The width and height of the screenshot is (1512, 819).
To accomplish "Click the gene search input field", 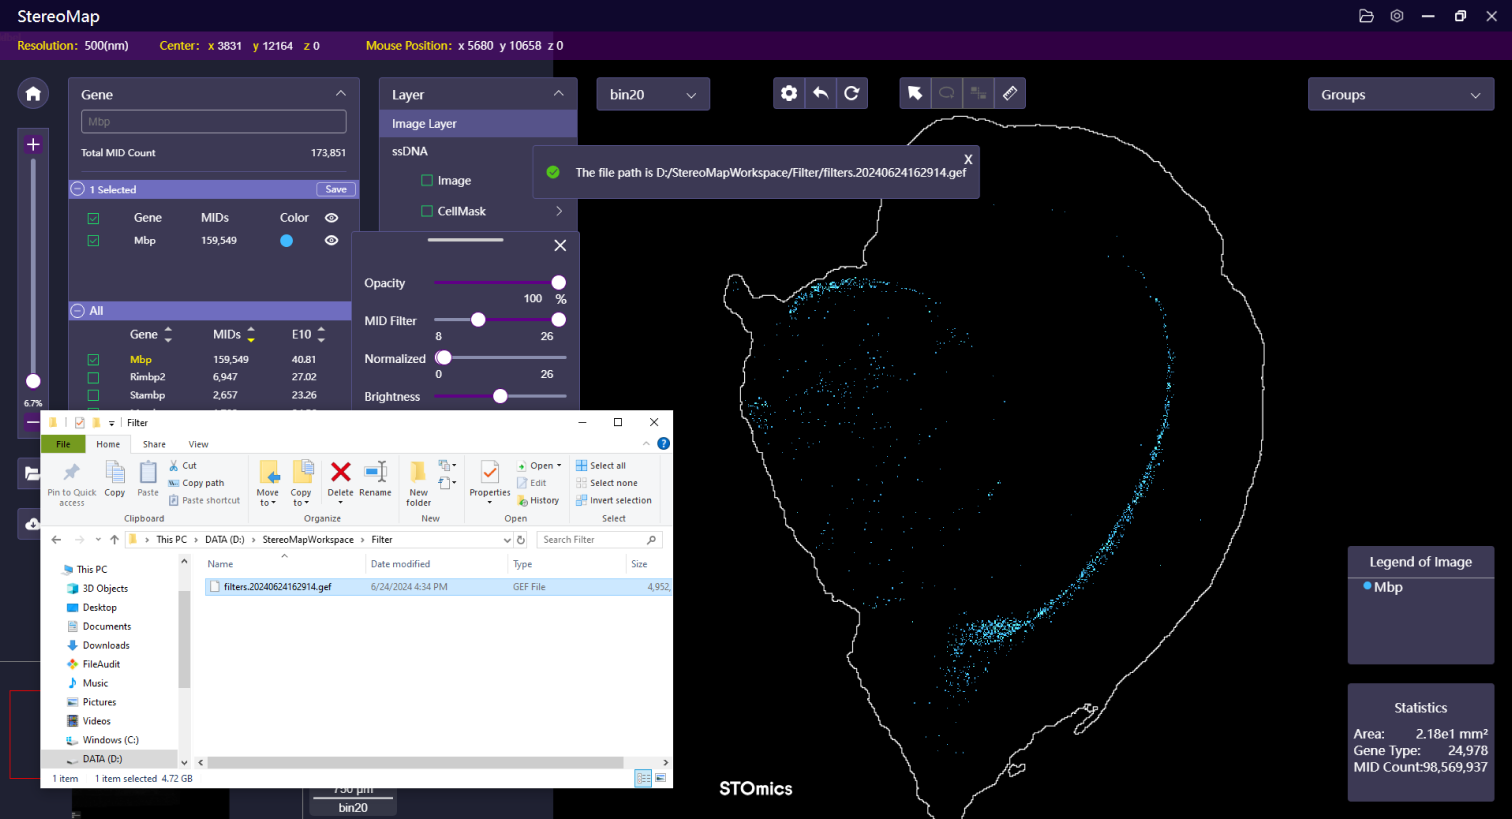I will click(x=214, y=122).
